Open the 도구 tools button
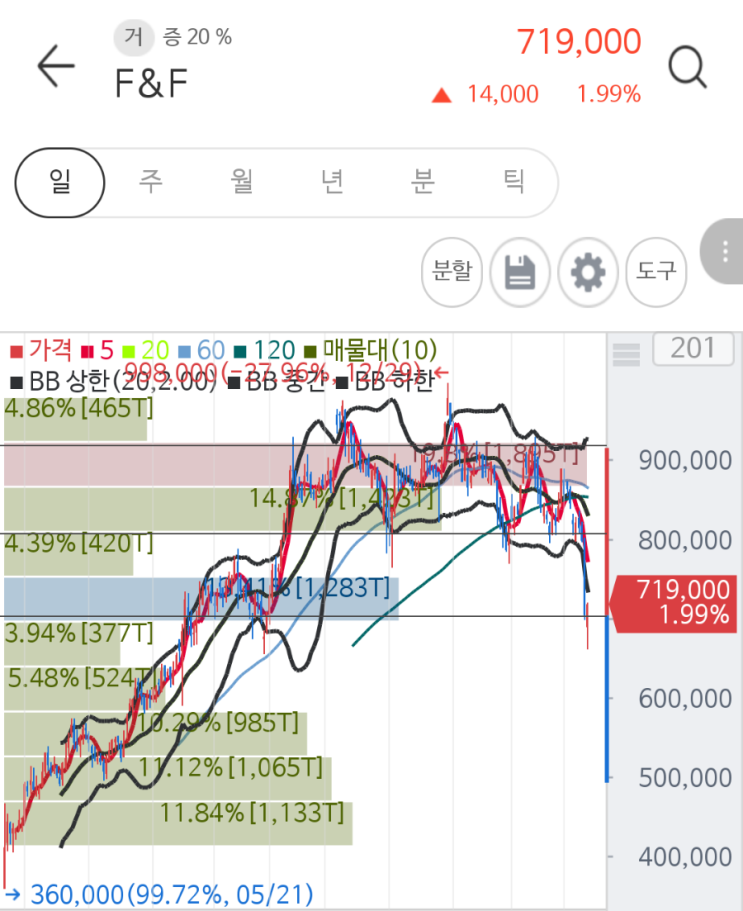 (656, 272)
